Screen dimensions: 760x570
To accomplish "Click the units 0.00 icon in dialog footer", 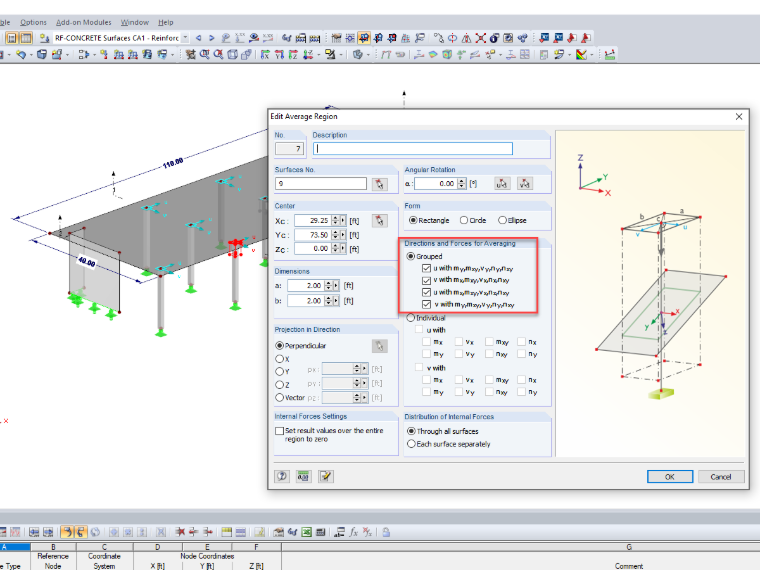I will click(303, 476).
